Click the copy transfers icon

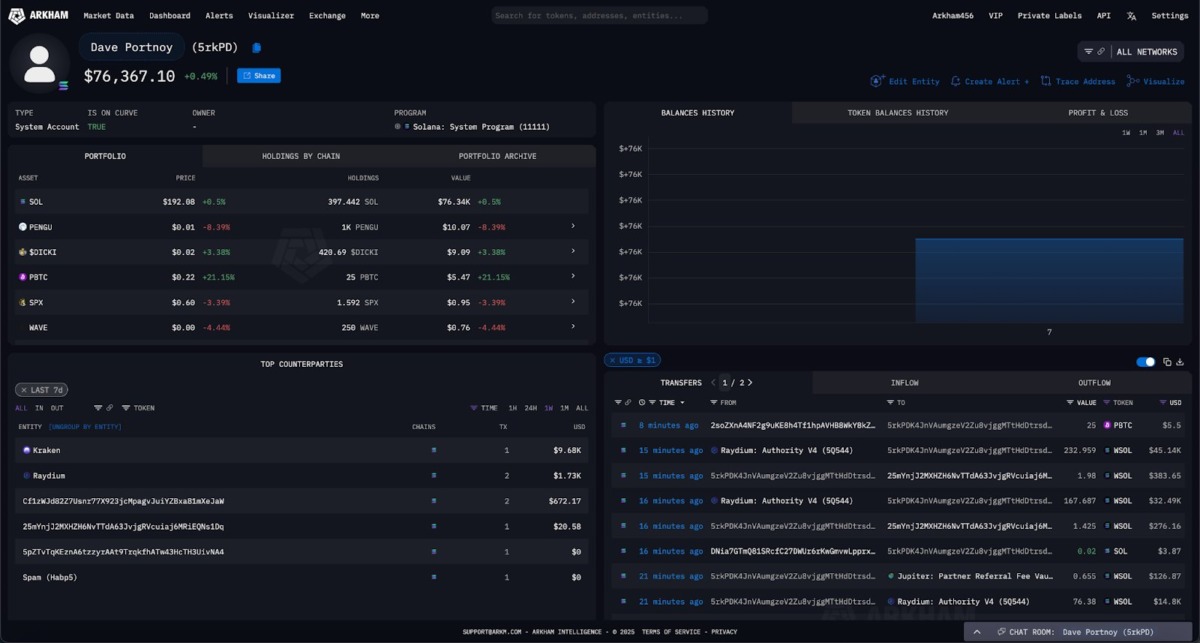(x=1167, y=362)
